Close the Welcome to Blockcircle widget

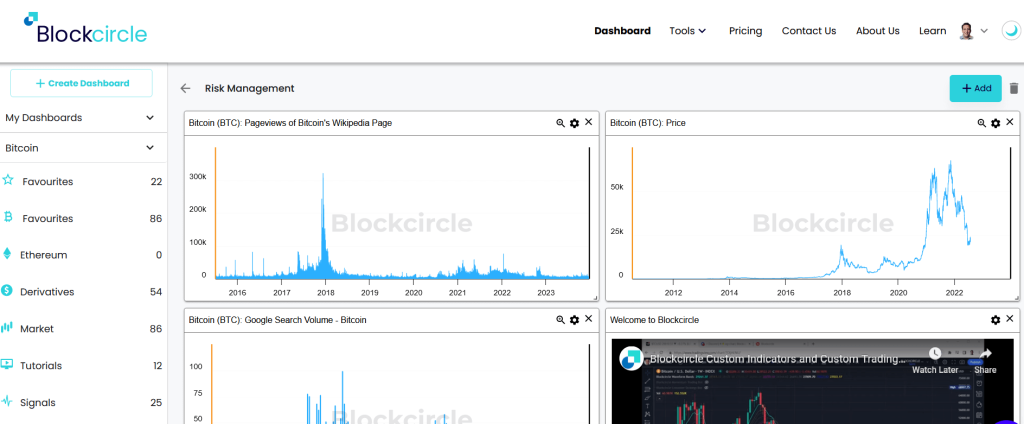point(1010,319)
